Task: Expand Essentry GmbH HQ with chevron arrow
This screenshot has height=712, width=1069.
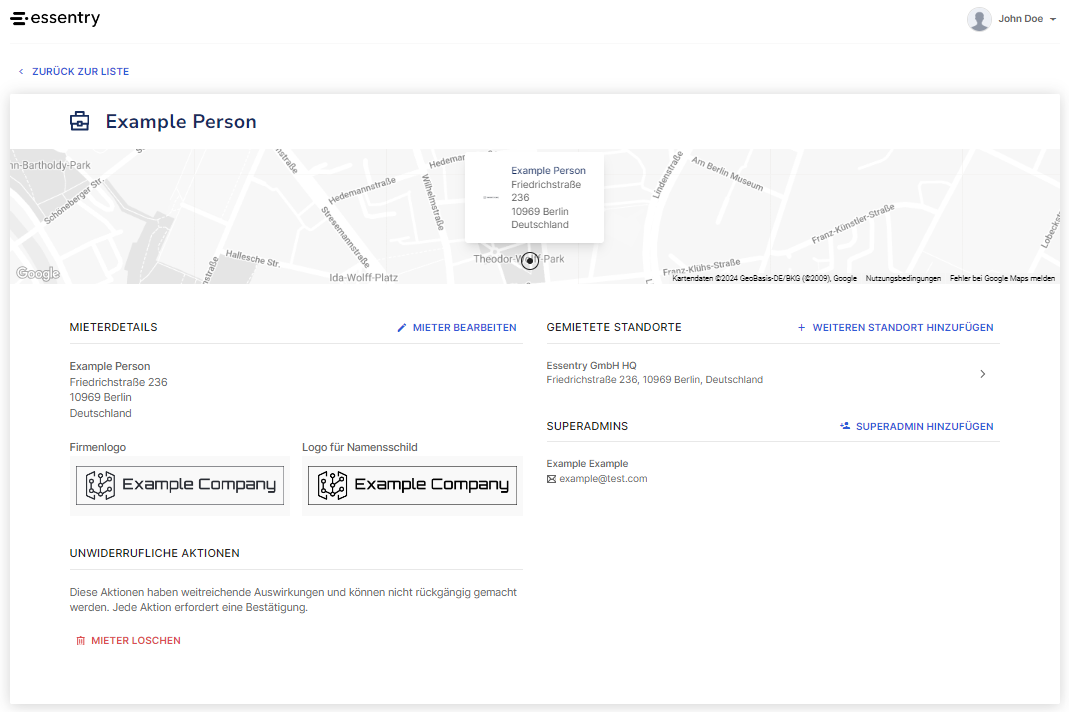Action: click(982, 374)
